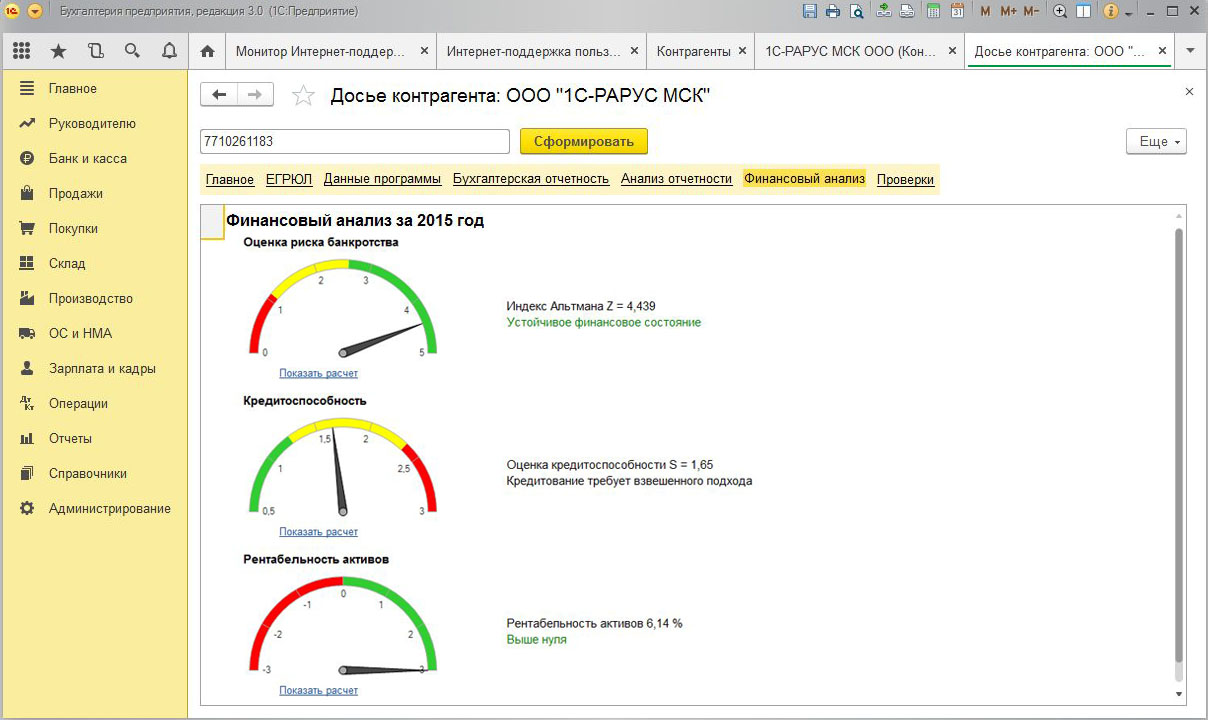Open the Еще dropdown menu
1208x720 pixels.
(x=1156, y=142)
